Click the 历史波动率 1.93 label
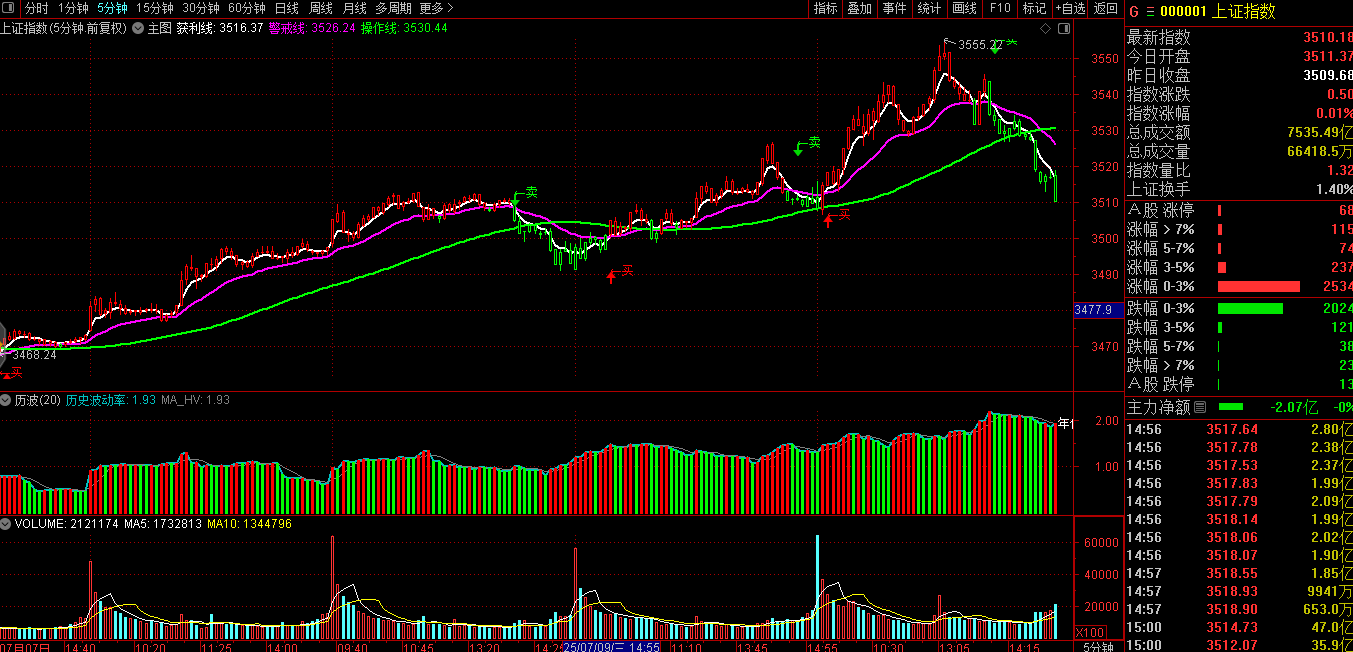This screenshot has height=652, width=1353. pyautogui.click(x=111, y=399)
